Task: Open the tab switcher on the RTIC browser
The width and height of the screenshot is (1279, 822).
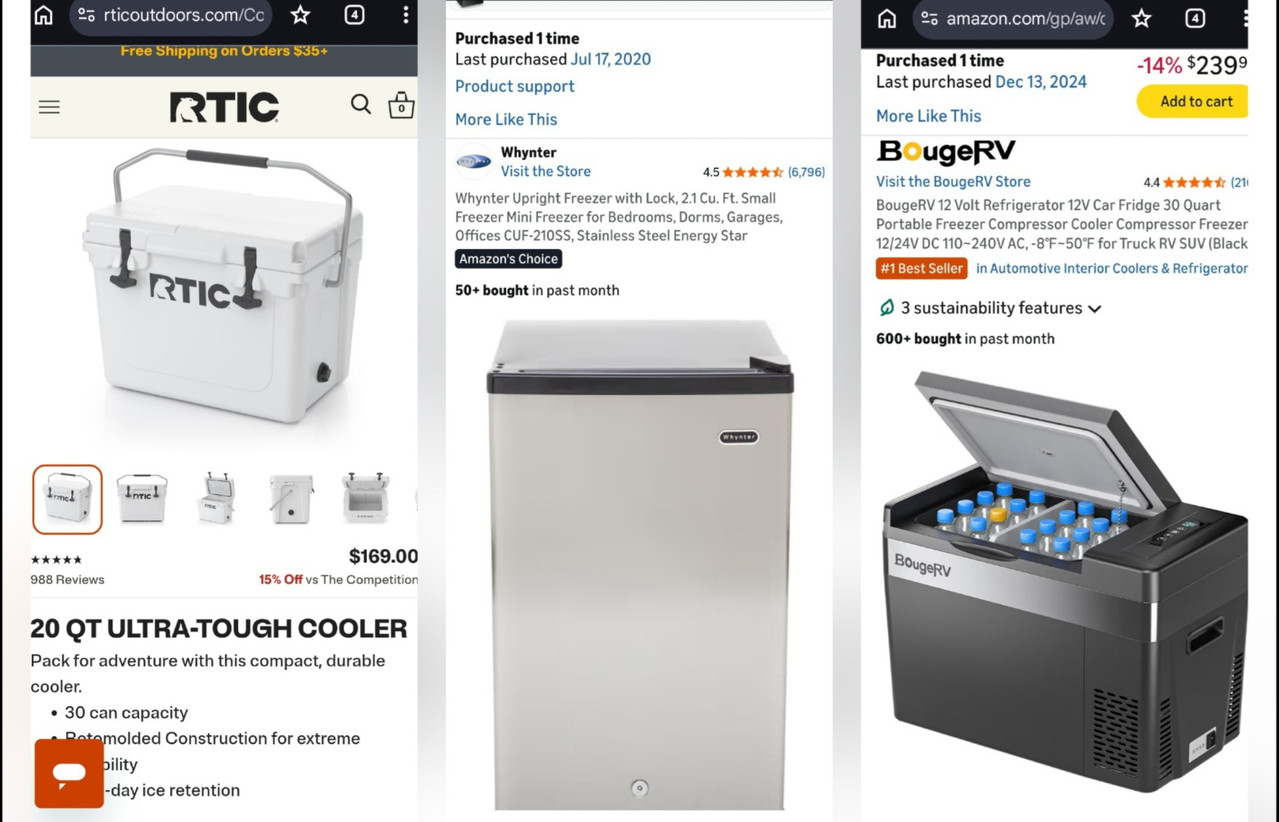Action: 354,15
